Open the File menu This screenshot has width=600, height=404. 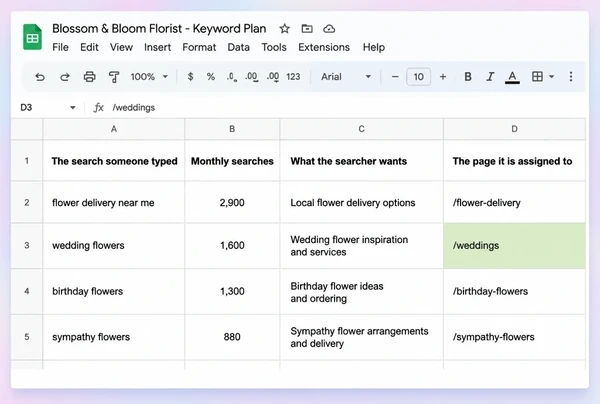tap(60, 47)
